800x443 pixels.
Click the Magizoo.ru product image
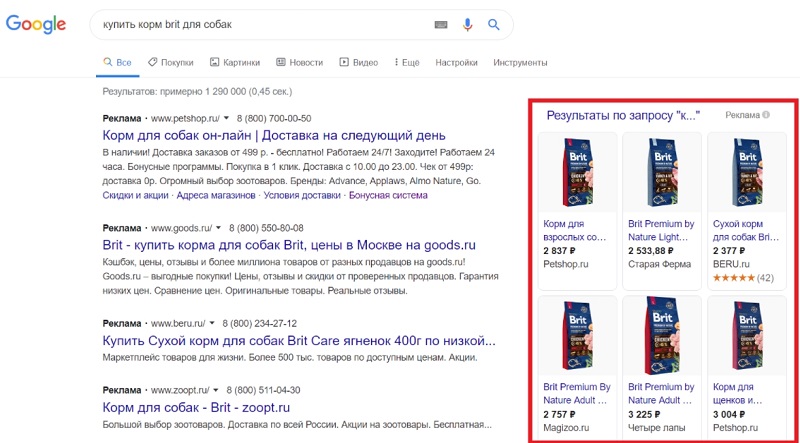click(x=578, y=335)
